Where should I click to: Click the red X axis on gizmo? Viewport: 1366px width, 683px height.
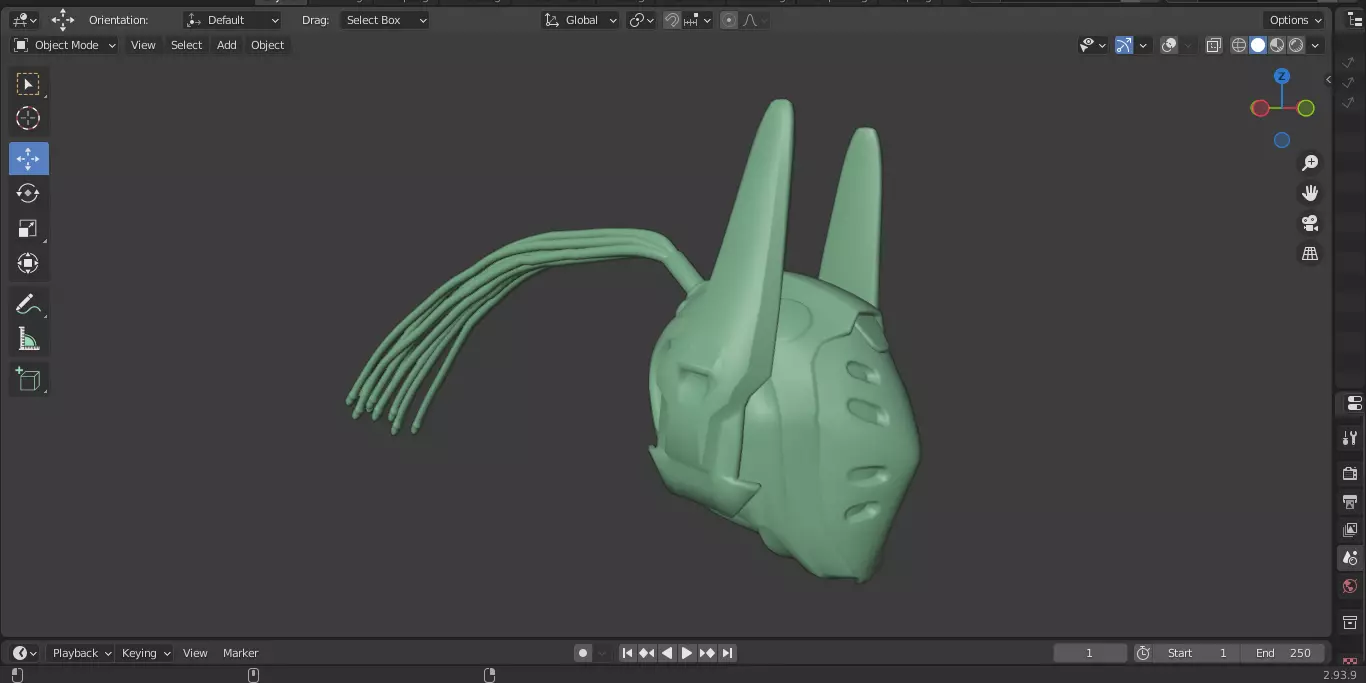point(1260,108)
